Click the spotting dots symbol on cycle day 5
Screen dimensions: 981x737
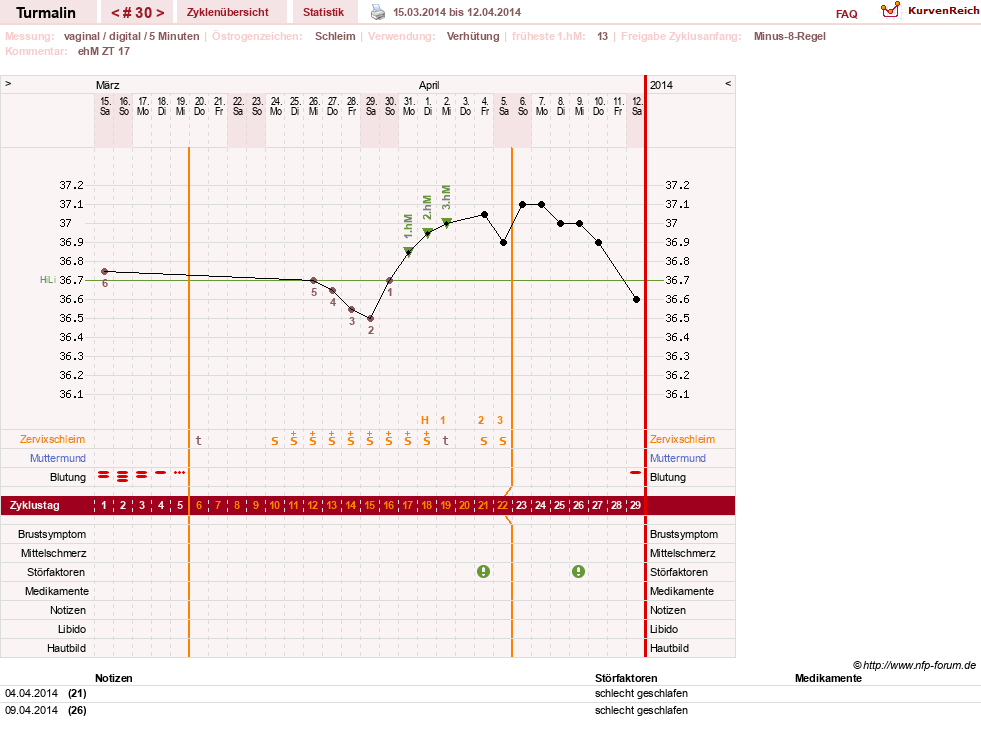(180, 472)
